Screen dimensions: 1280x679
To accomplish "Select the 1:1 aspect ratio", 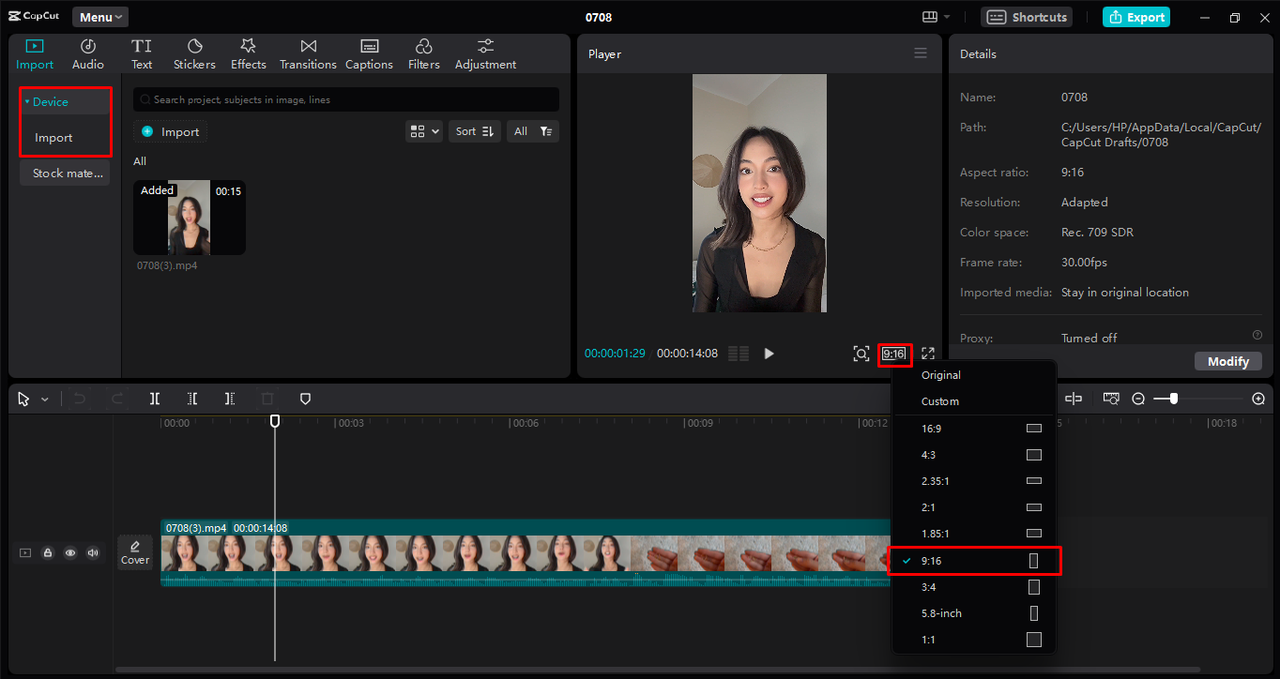I will pyautogui.click(x=974, y=640).
